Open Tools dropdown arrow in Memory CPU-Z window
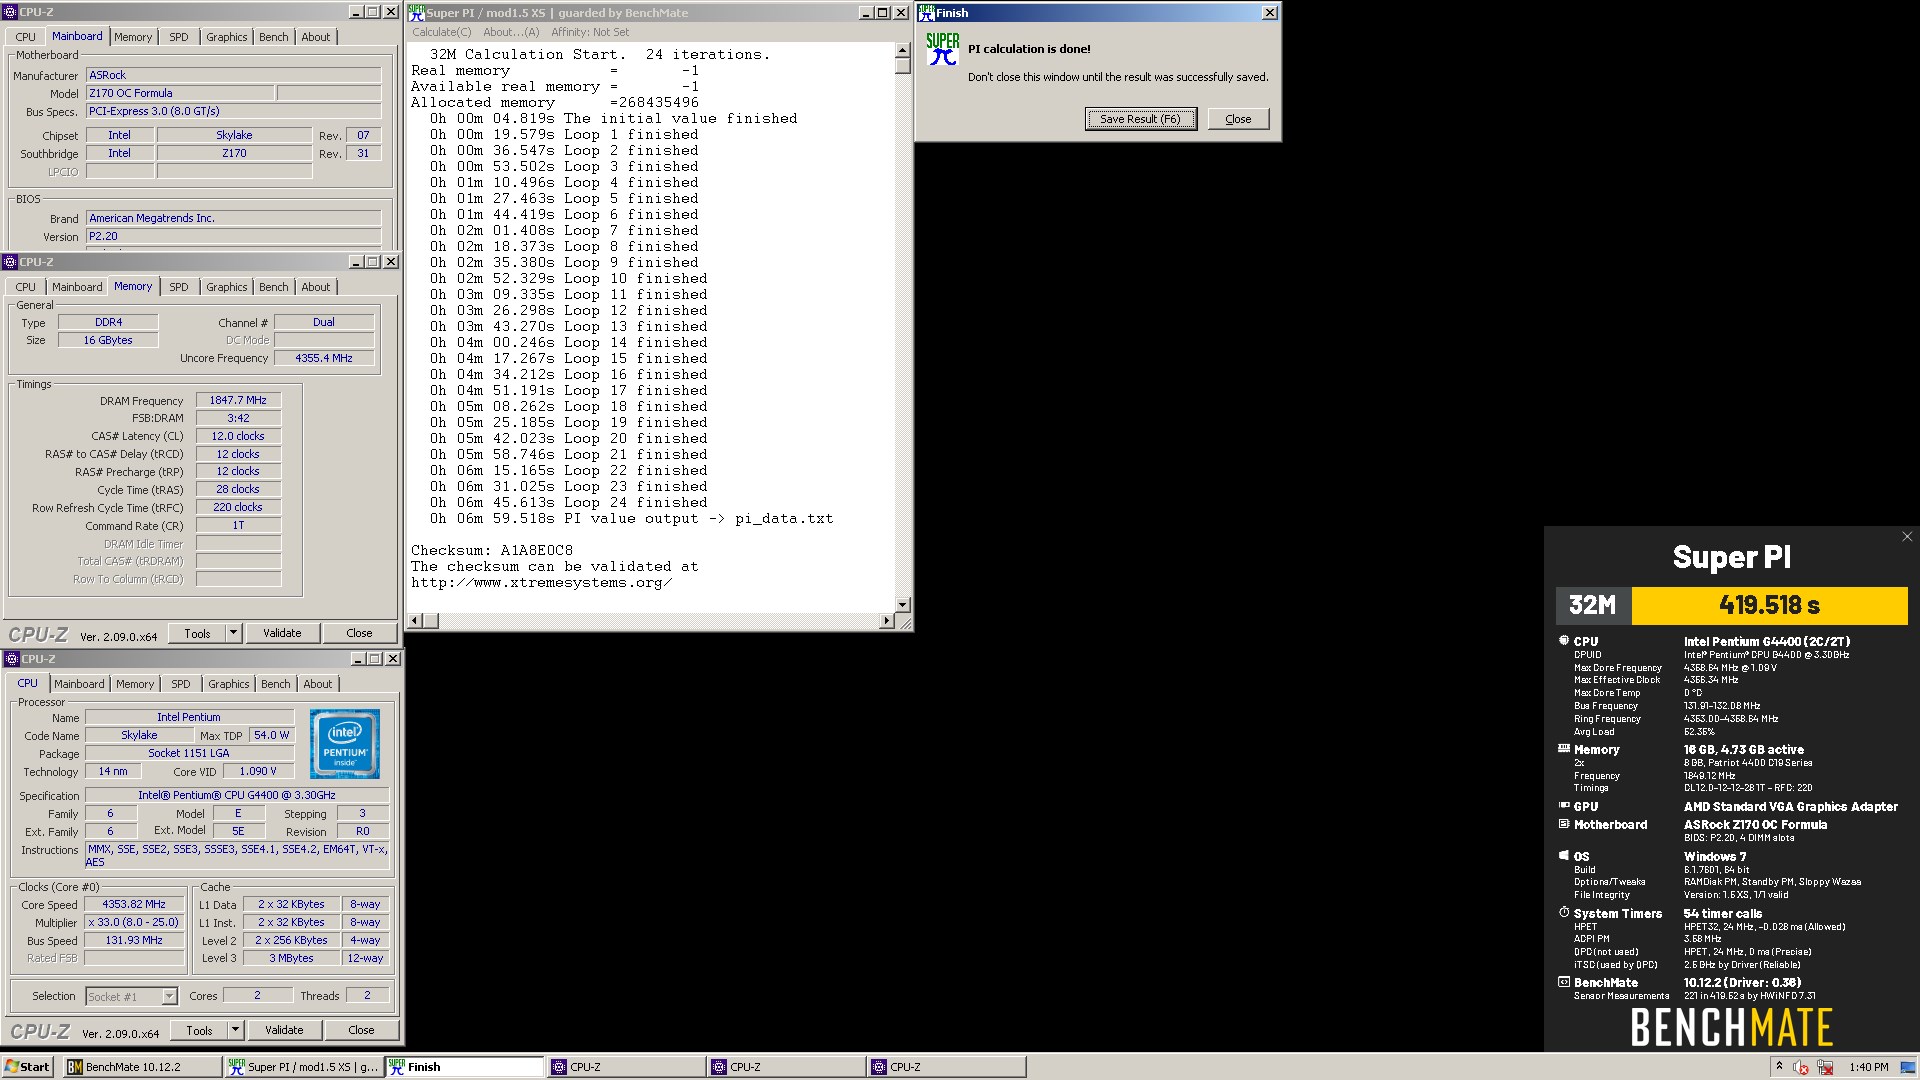The height and width of the screenshot is (1080, 1920). click(x=233, y=633)
